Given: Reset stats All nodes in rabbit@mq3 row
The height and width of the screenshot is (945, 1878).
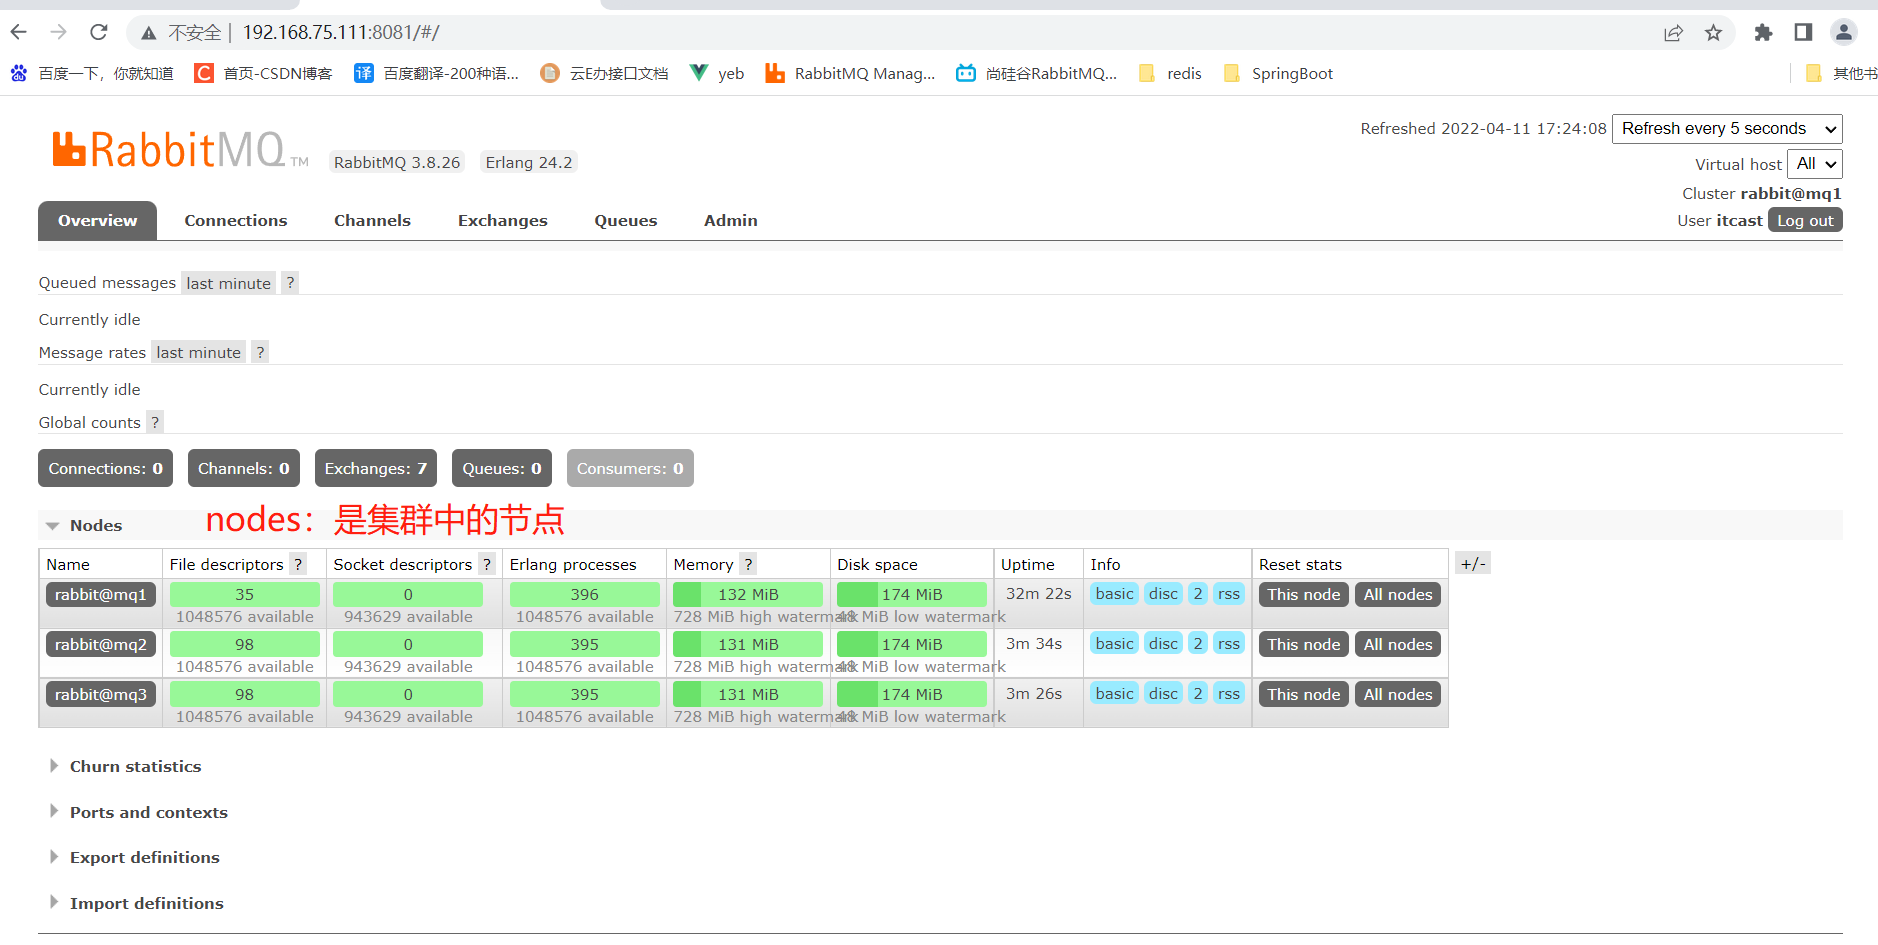Looking at the screenshot, I should 1398,695.
